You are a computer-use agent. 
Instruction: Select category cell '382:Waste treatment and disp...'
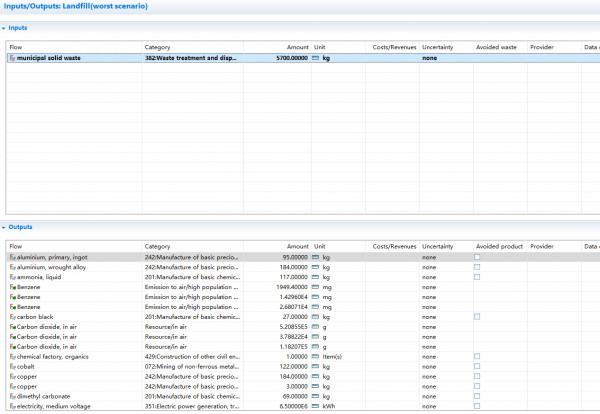(x=191, y=58)
